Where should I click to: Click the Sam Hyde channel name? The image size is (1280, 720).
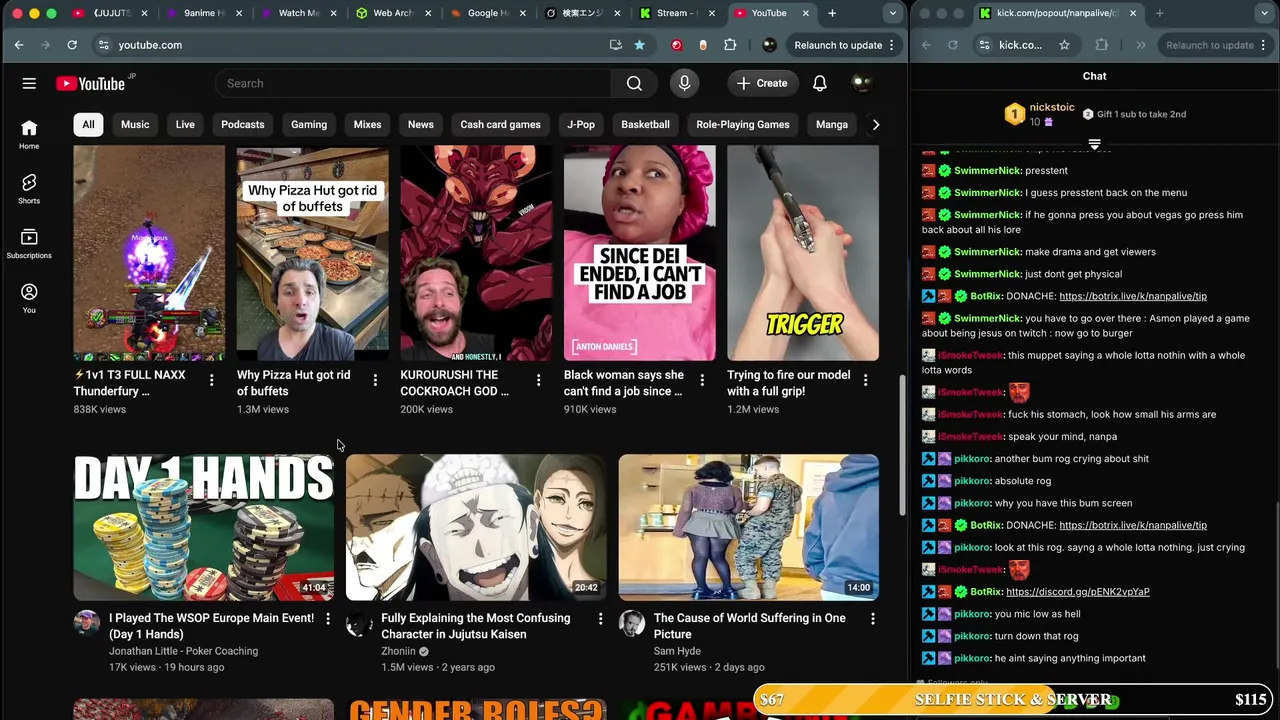coord(677,651)
